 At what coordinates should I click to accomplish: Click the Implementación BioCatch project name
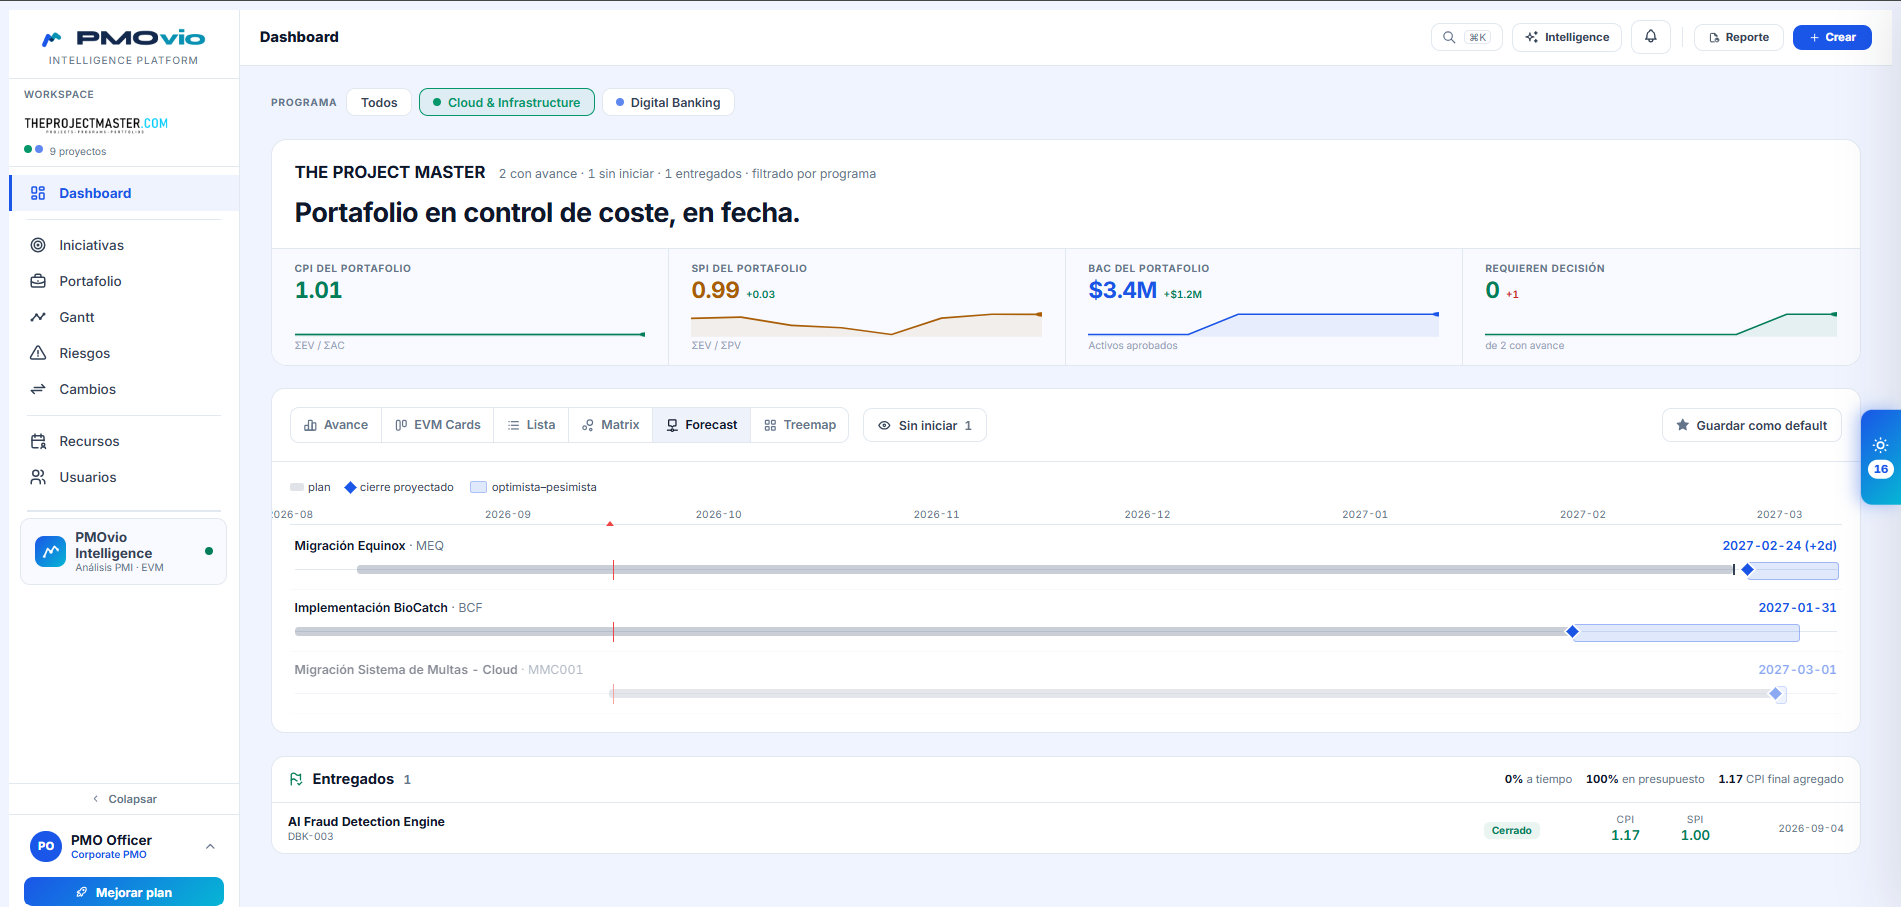point(370,607)
